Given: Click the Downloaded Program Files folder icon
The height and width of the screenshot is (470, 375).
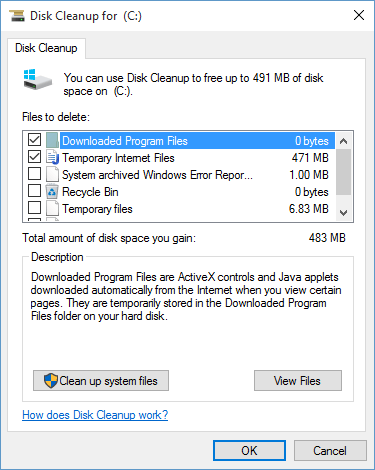Looking at the screenshot, I should pos(52,141).
